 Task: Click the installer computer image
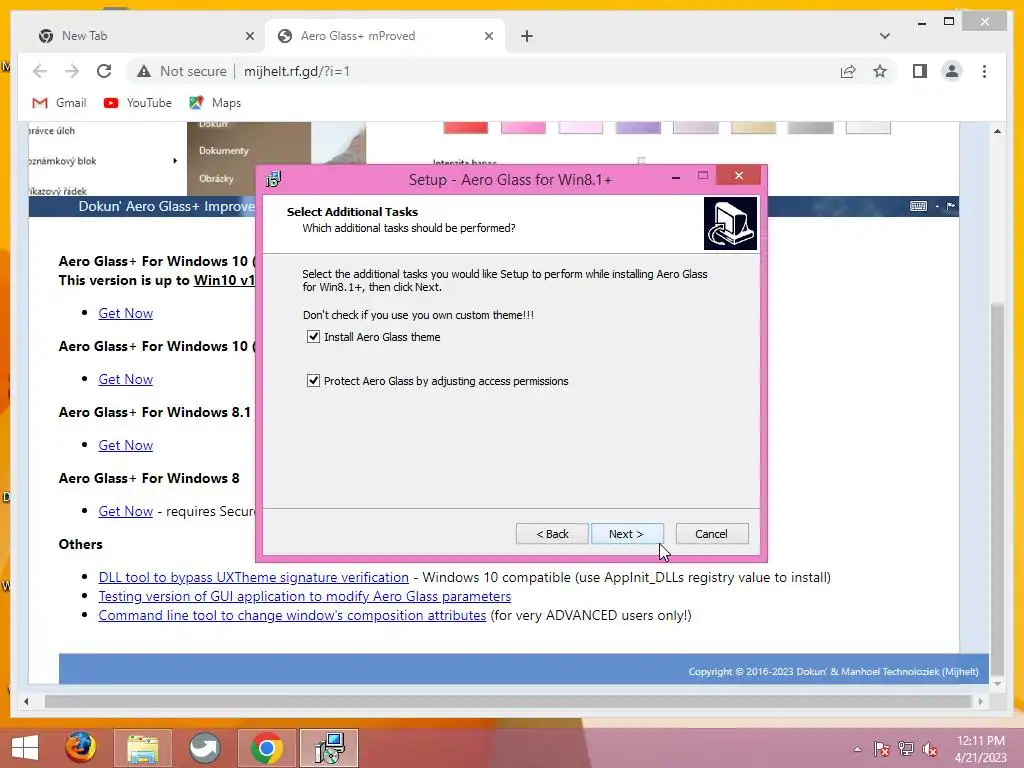[x=730, y=223]
